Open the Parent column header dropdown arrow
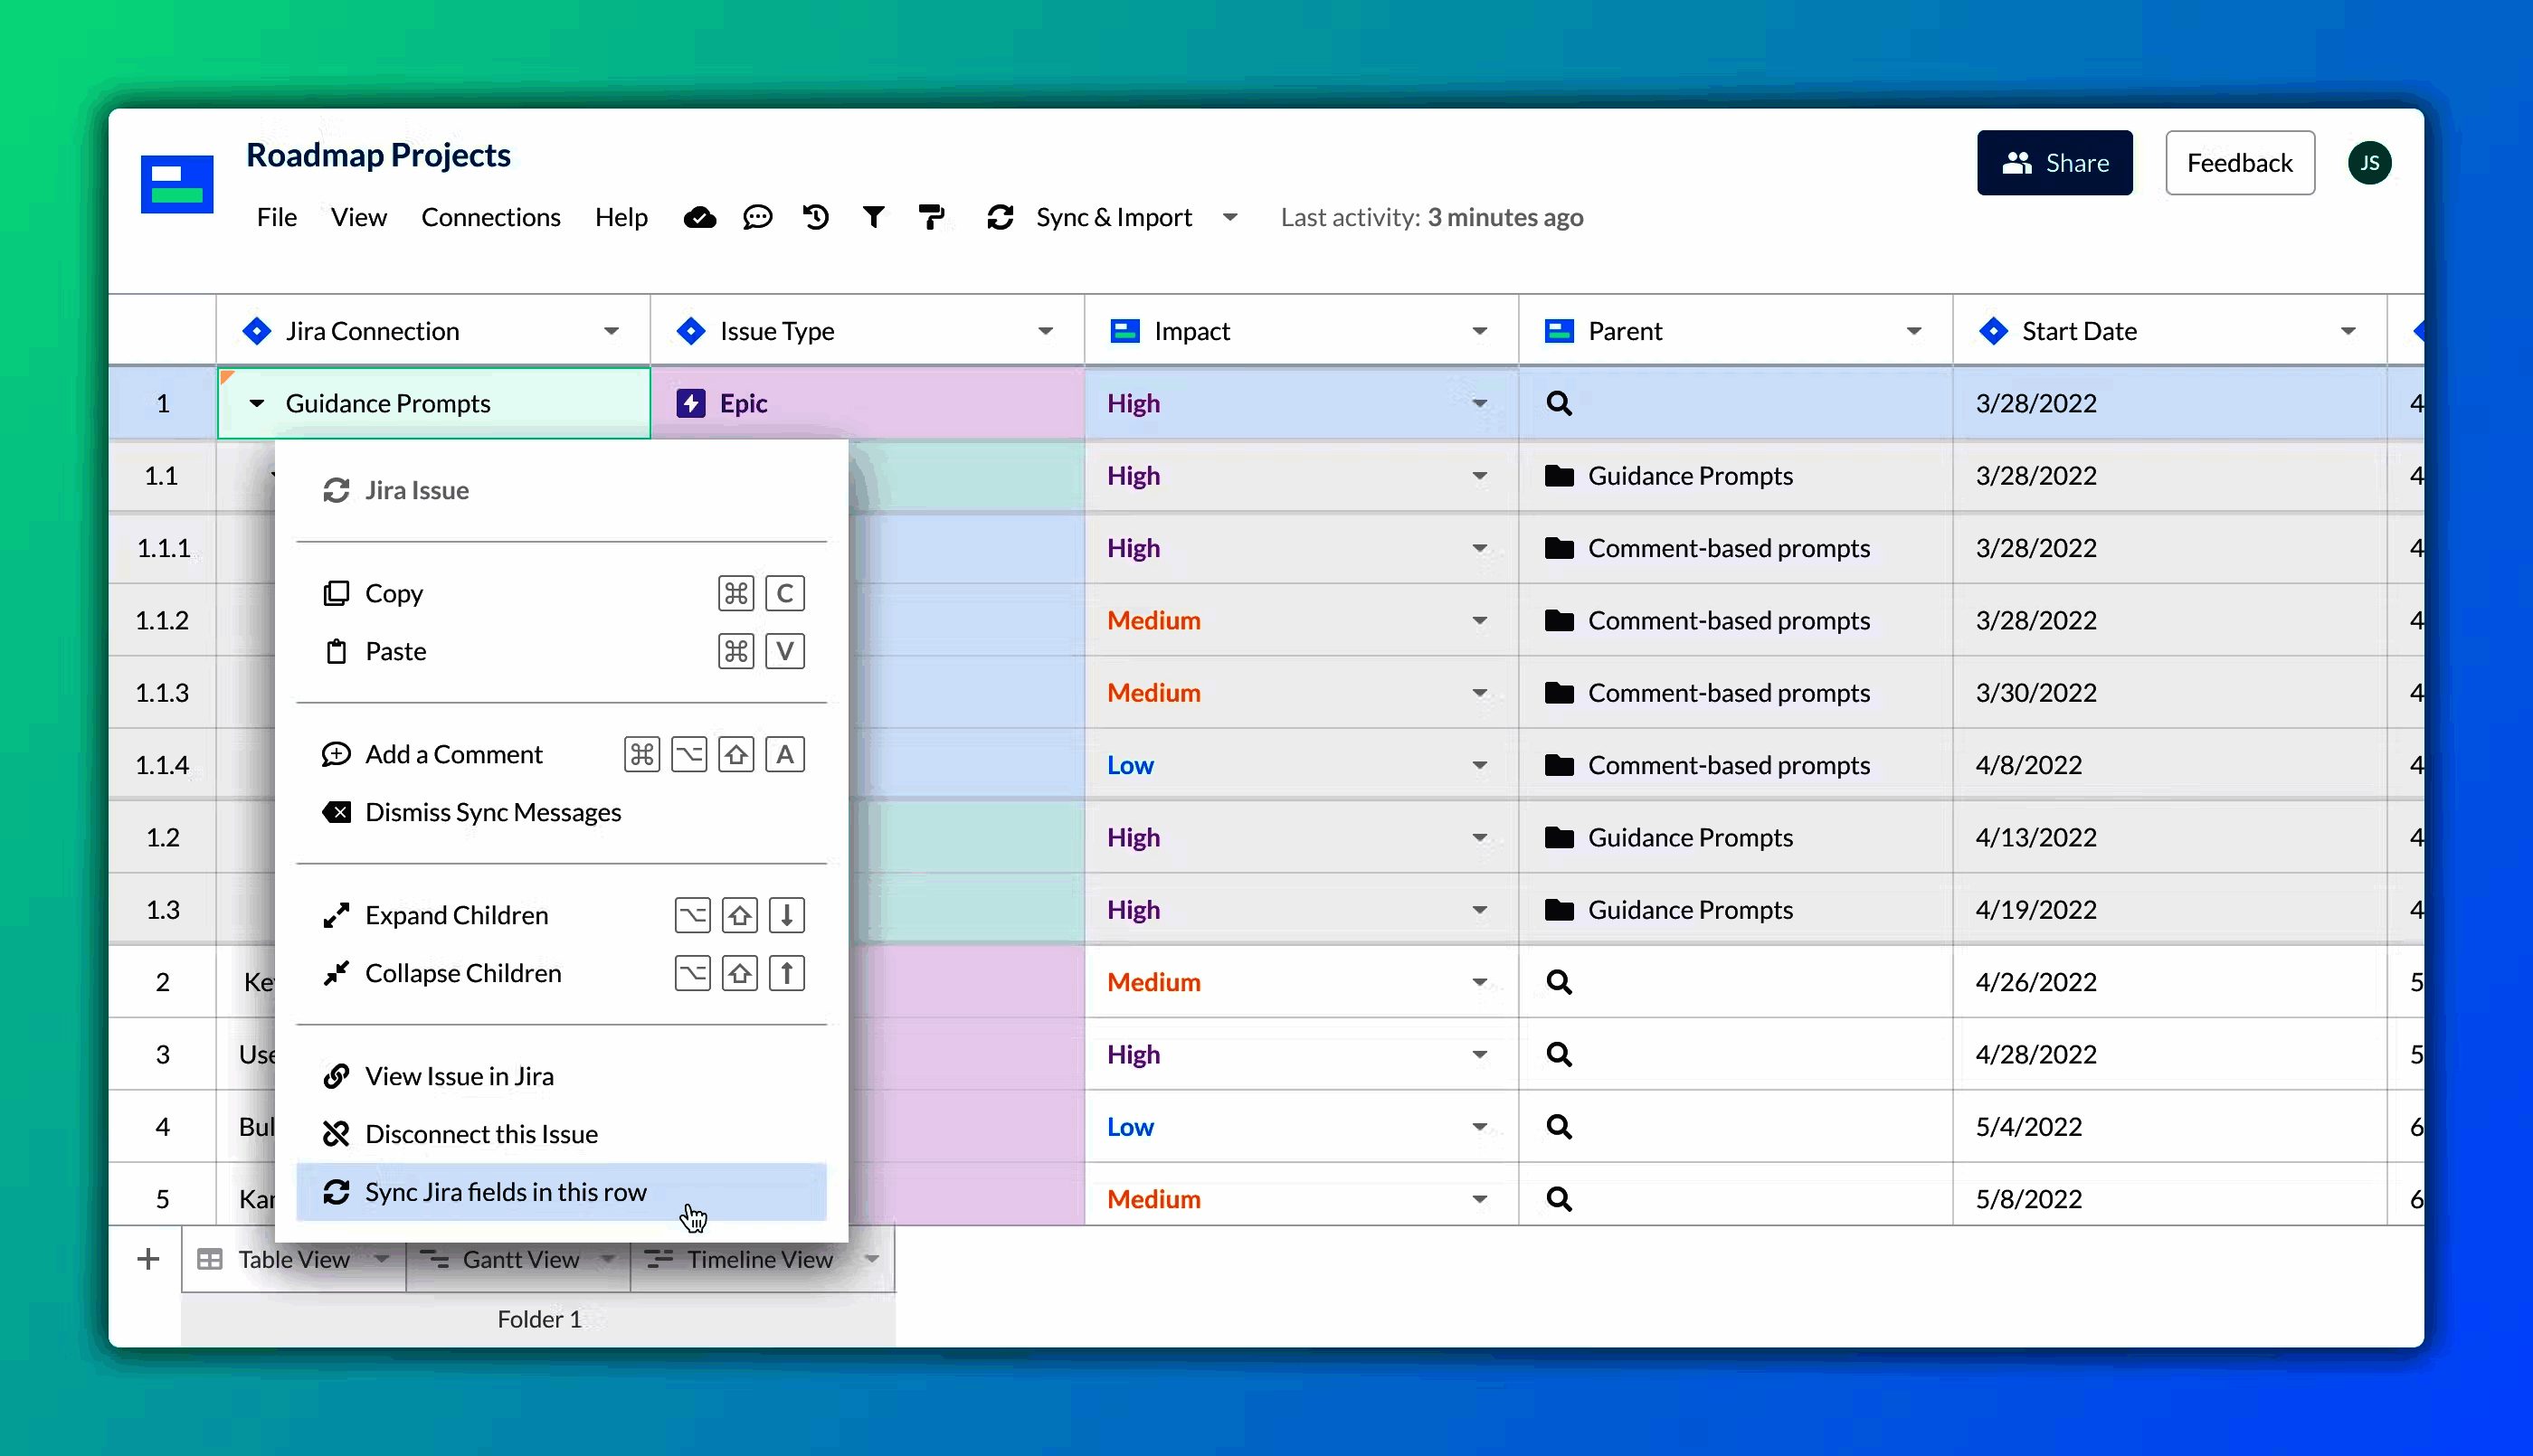This screenshot has height=1456, width=2533. [1913, 331]
